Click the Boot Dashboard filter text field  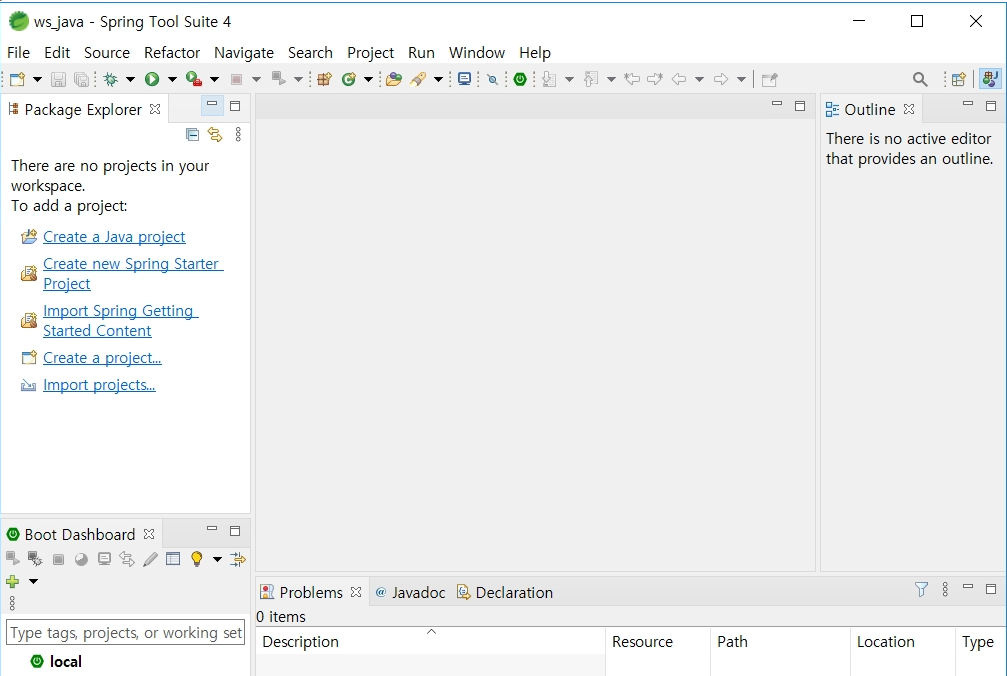tap(126, 633)
